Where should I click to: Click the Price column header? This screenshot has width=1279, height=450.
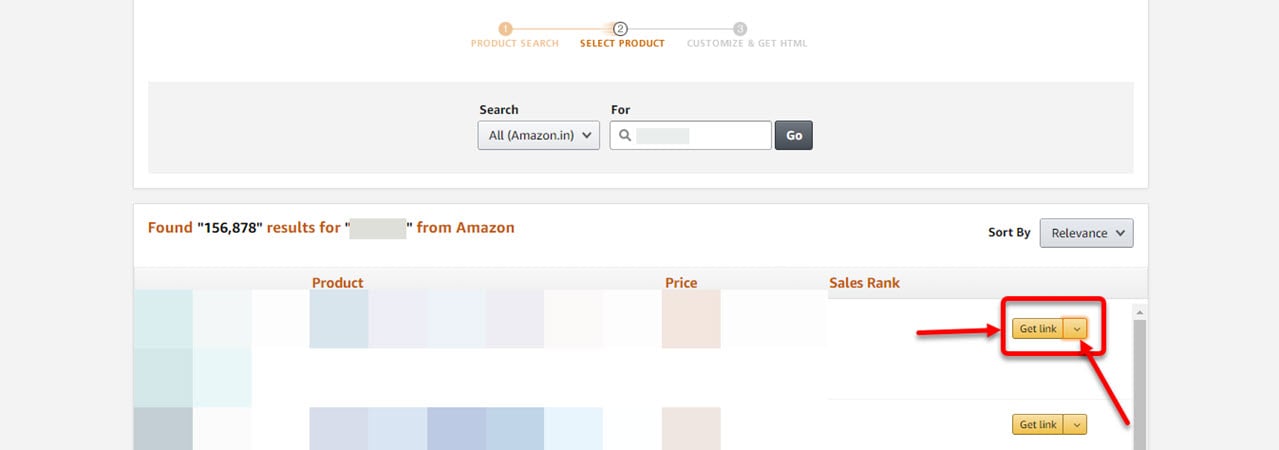(681, 283)
